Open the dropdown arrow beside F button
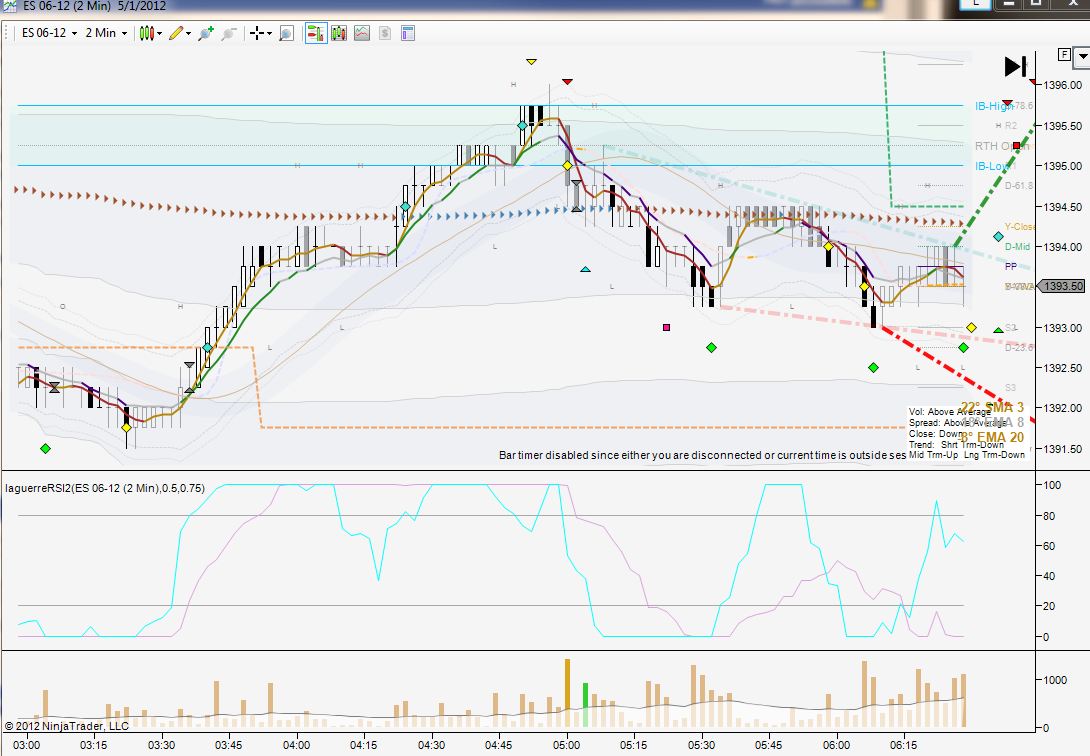 (x=1082, y=57)
